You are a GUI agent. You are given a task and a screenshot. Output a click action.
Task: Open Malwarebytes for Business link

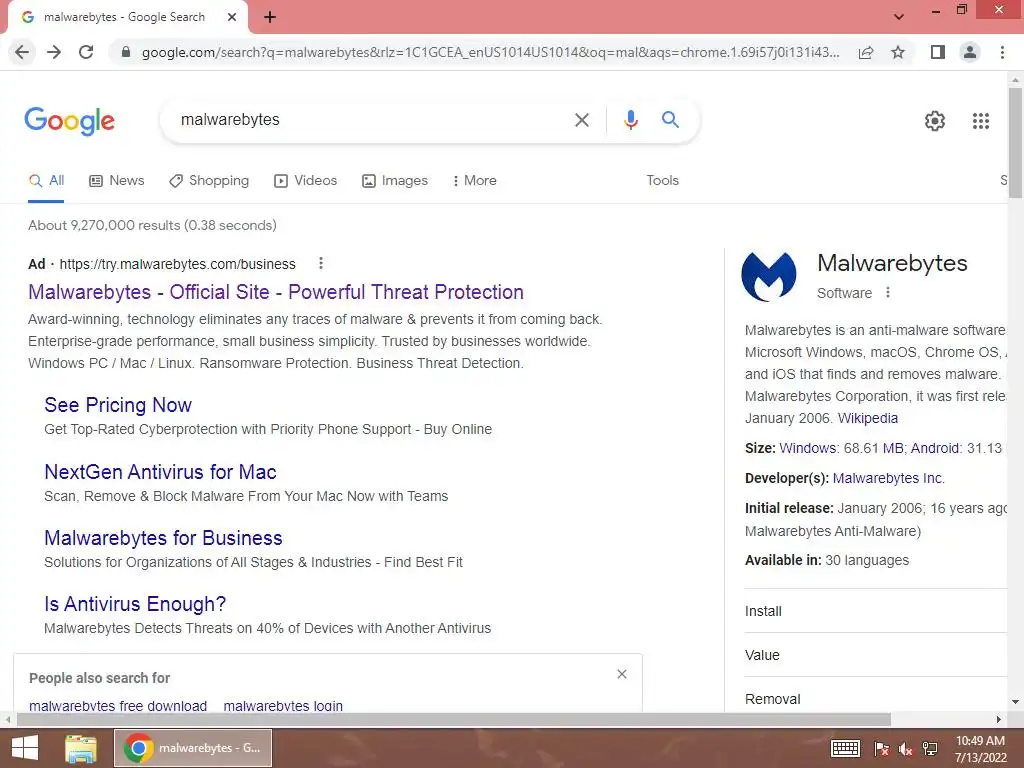[x=163, y=538]
